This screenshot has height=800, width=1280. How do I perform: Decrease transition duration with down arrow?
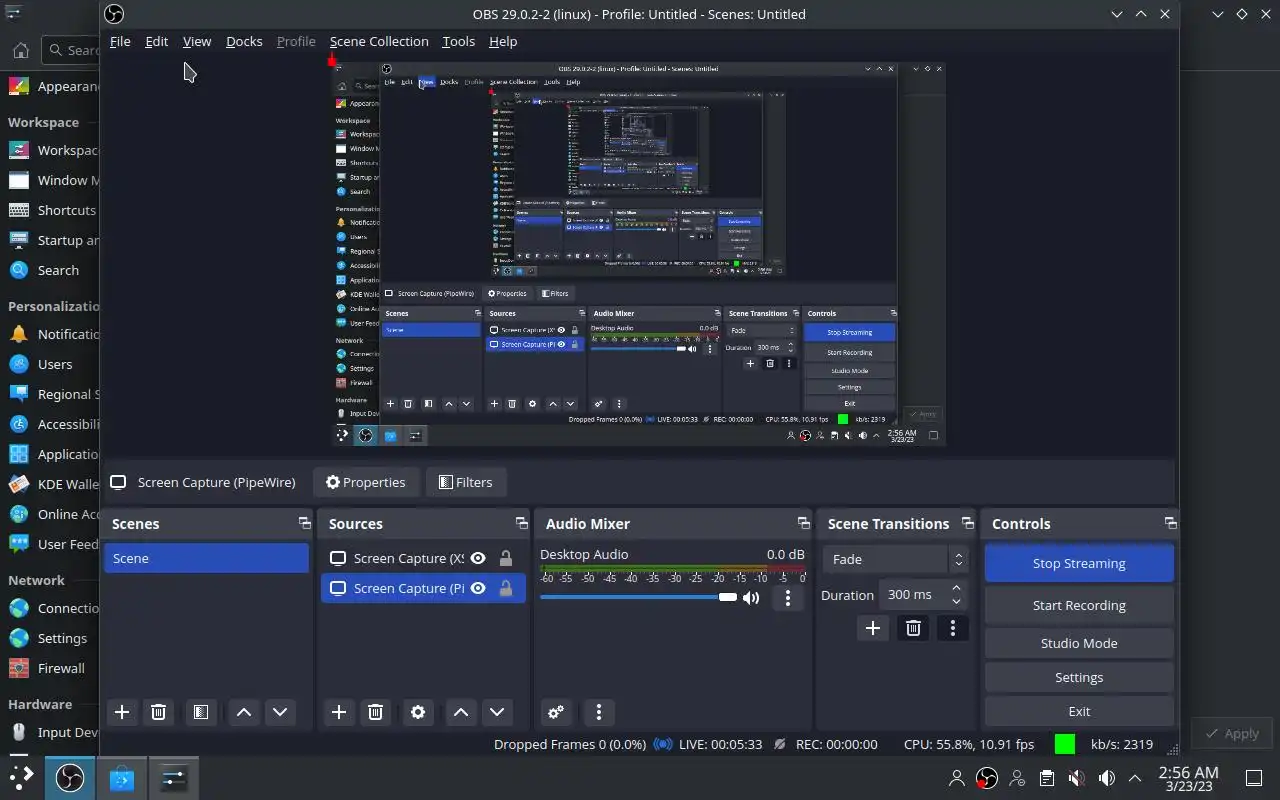(957, 601)
